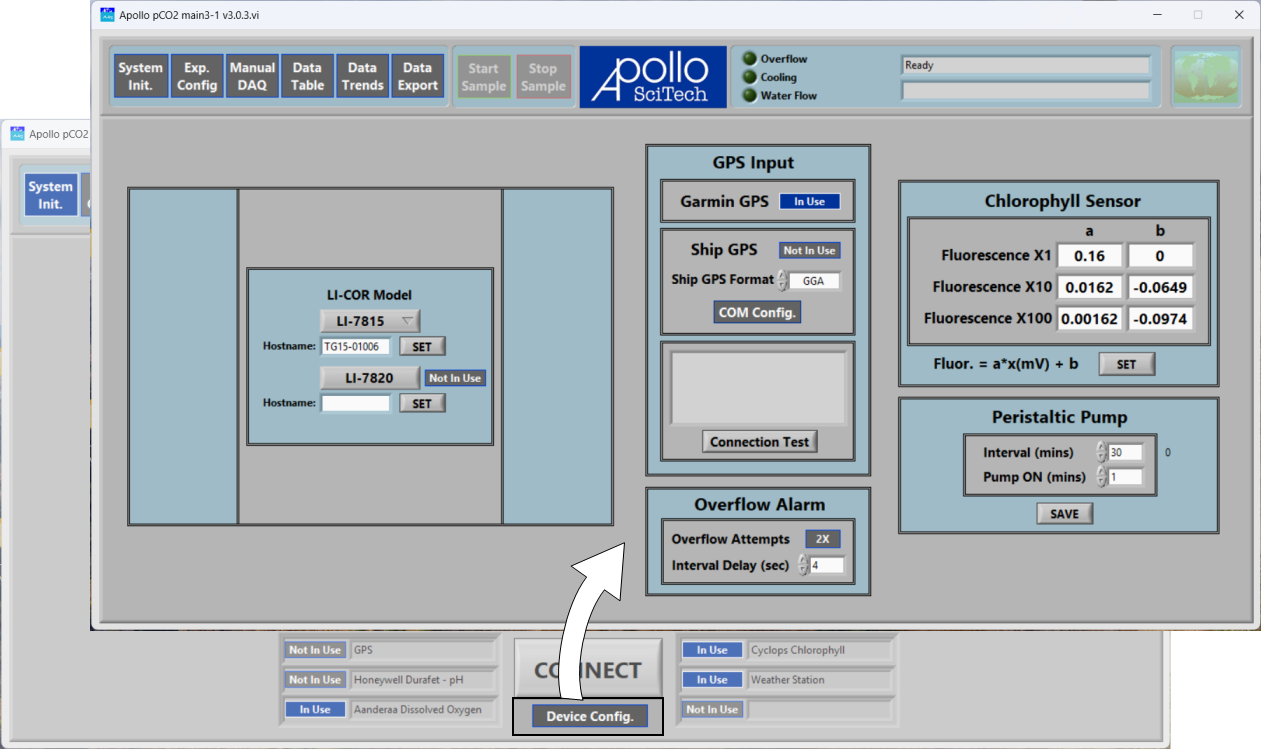The image size is (1261, 750).
Task: Toggle Garmin GPS In Use switch
Action: 809,201
